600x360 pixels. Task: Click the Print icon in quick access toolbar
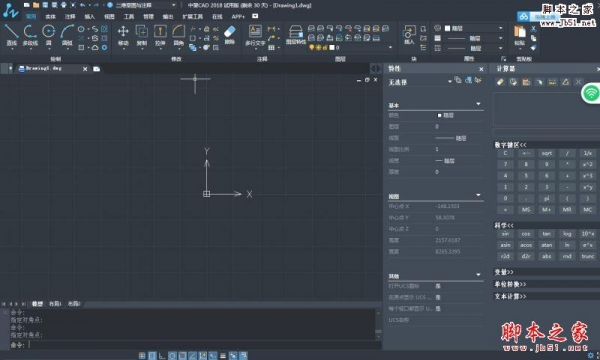tap(64, 5)
